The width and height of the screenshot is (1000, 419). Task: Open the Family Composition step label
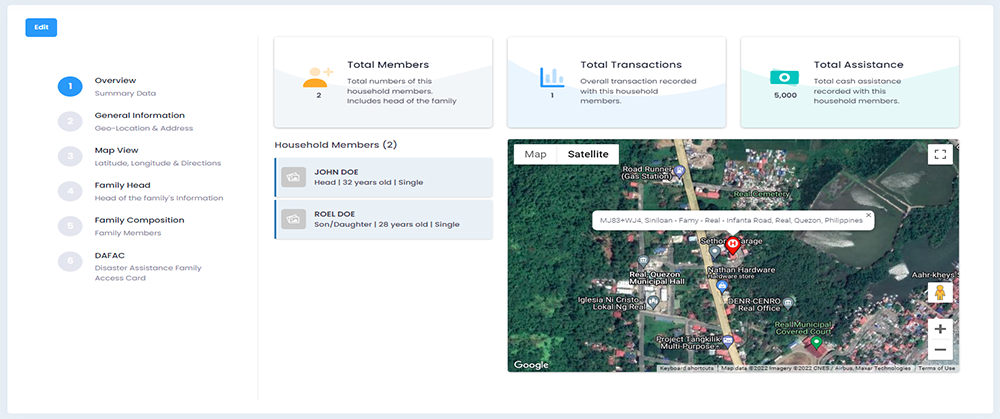tap(140, 220)
